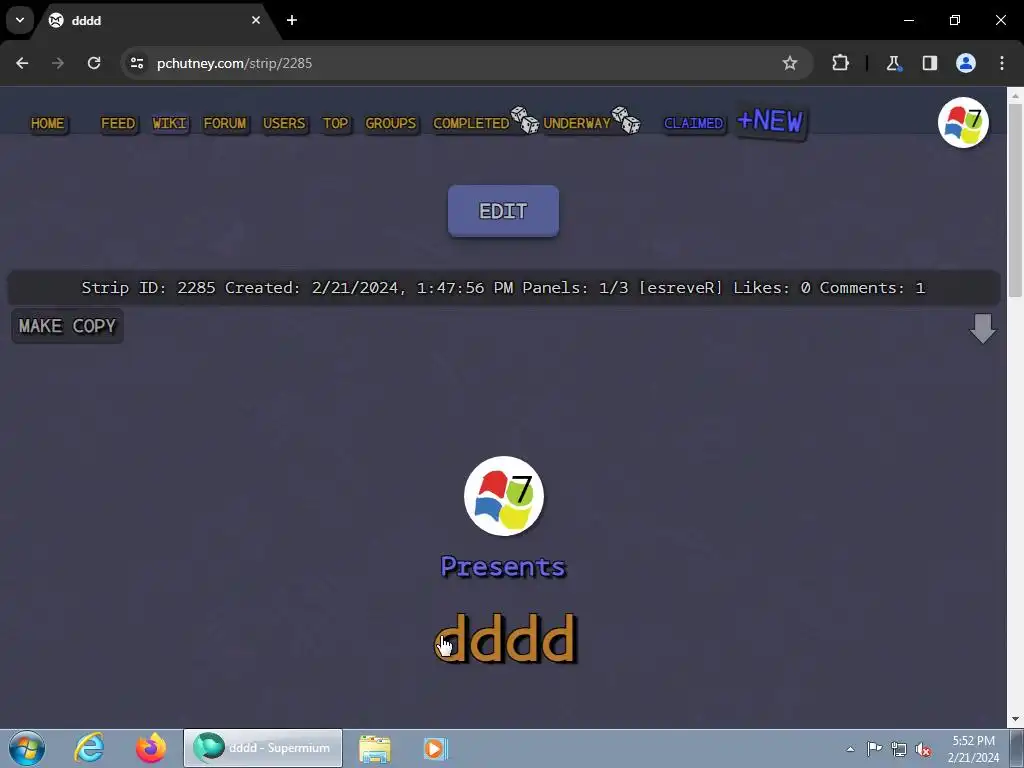Click the page vertical scrollbar thumb
The image size is (1024, 768).
(1016, 201)
